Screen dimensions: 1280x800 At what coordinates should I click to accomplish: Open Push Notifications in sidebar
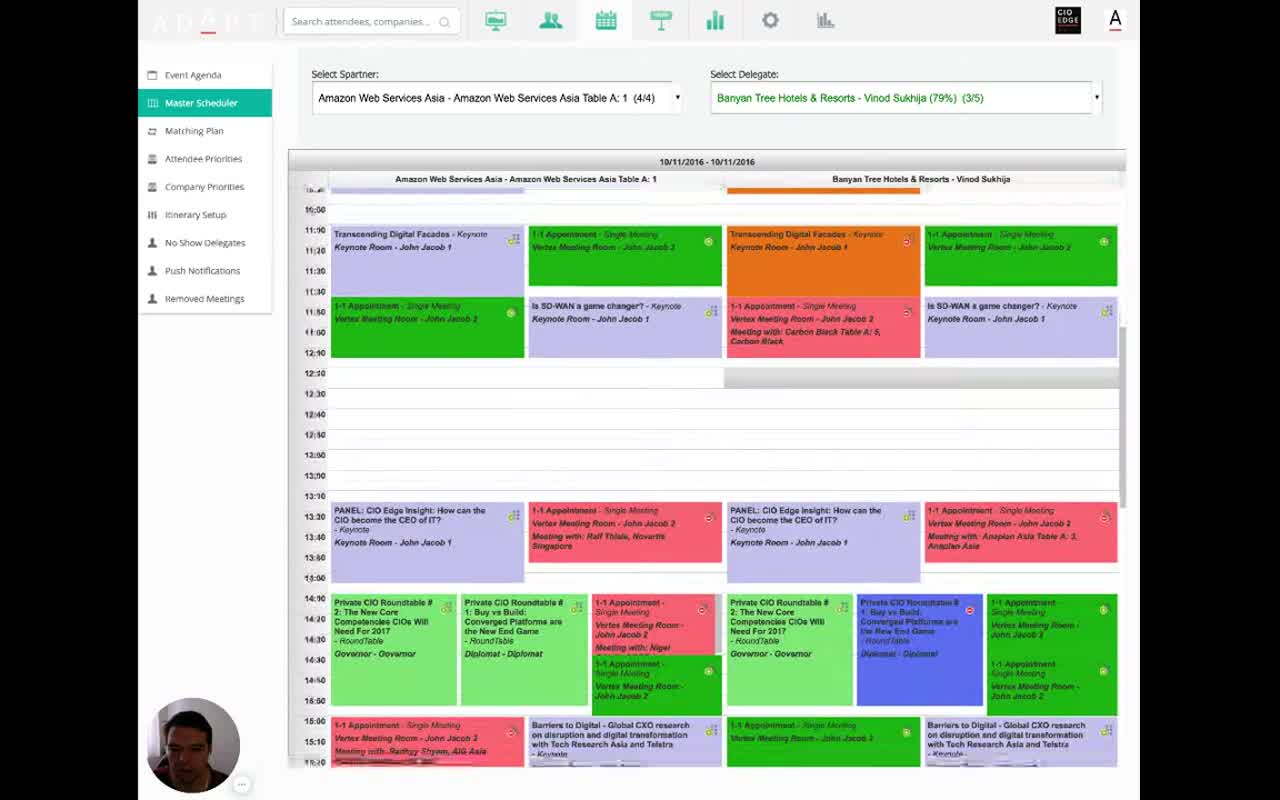[205, 271]
